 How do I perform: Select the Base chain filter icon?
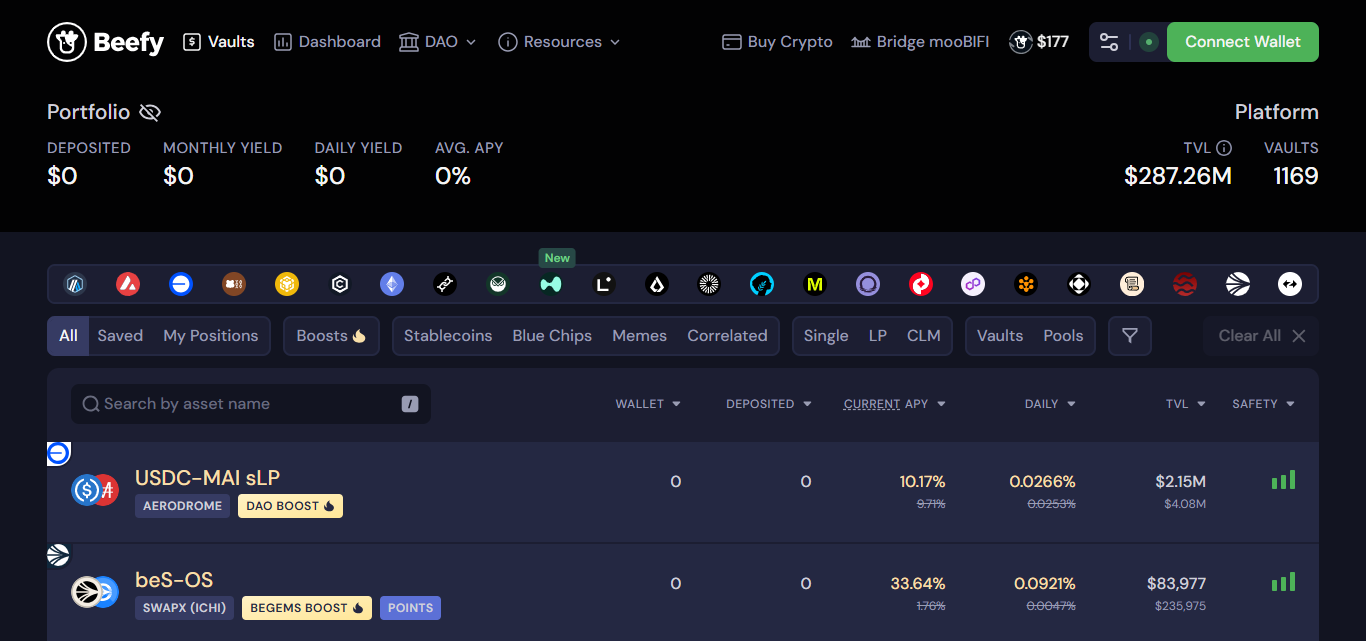click(x=181, y=285)
